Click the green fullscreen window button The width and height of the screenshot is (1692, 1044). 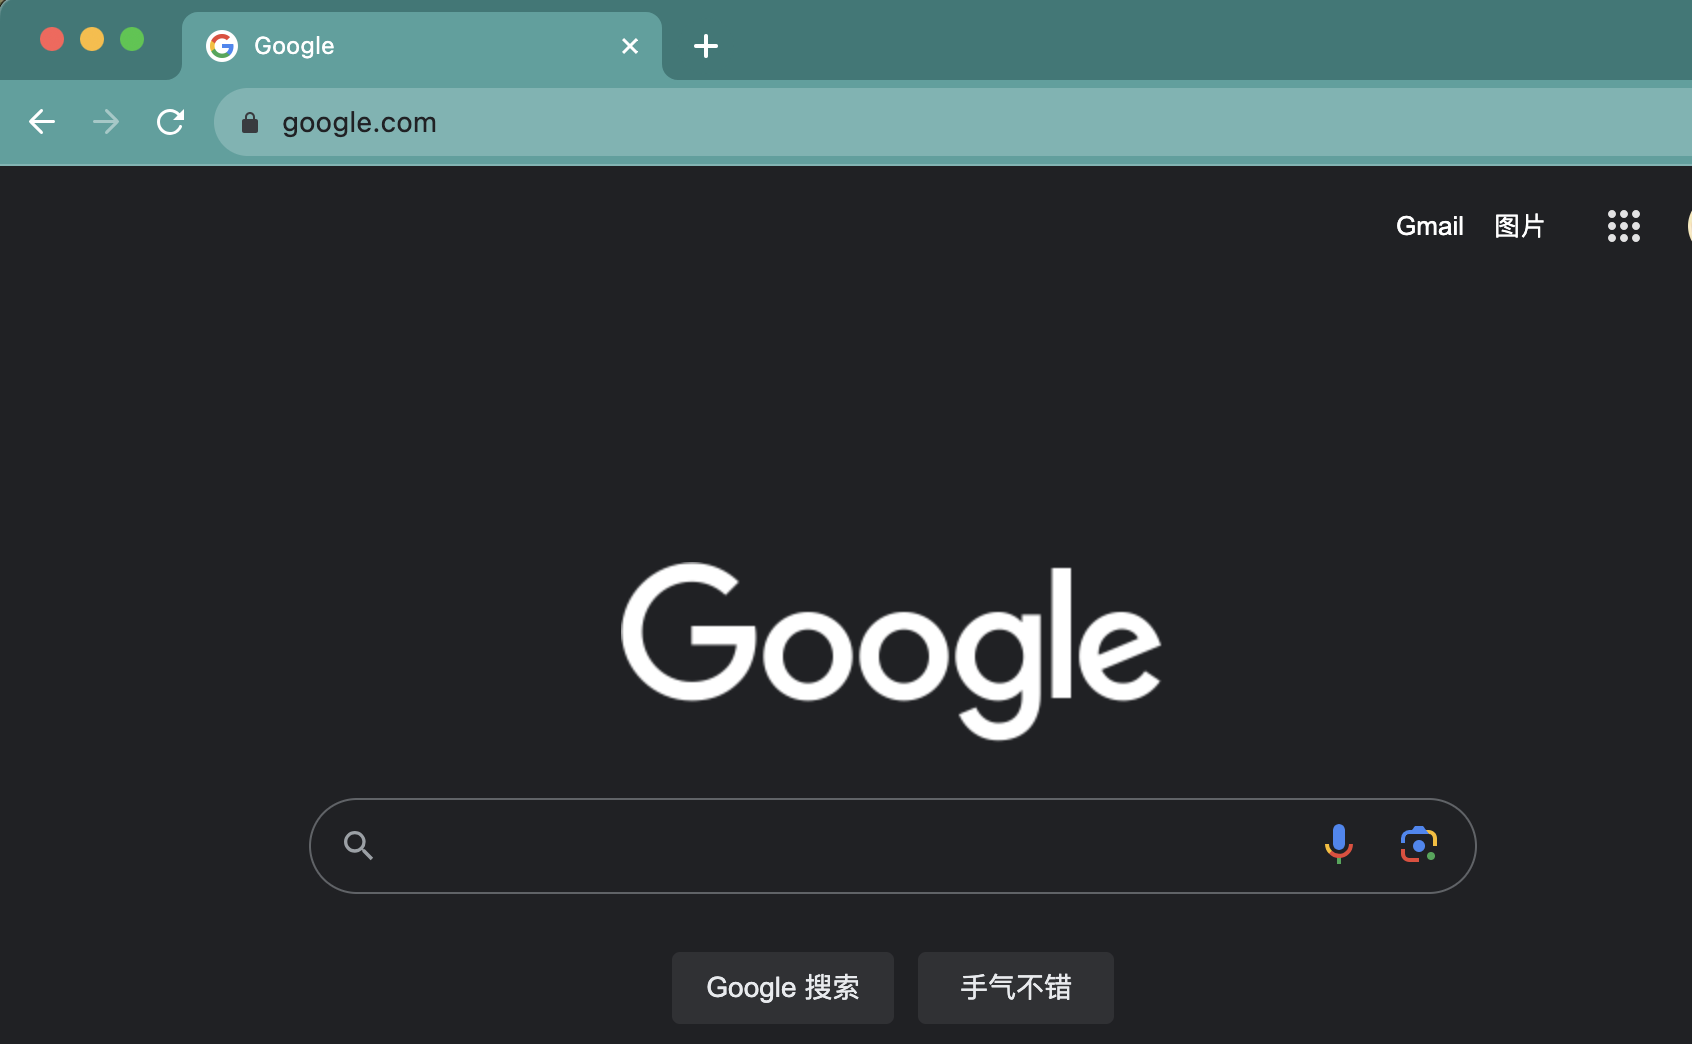[132, 39]
